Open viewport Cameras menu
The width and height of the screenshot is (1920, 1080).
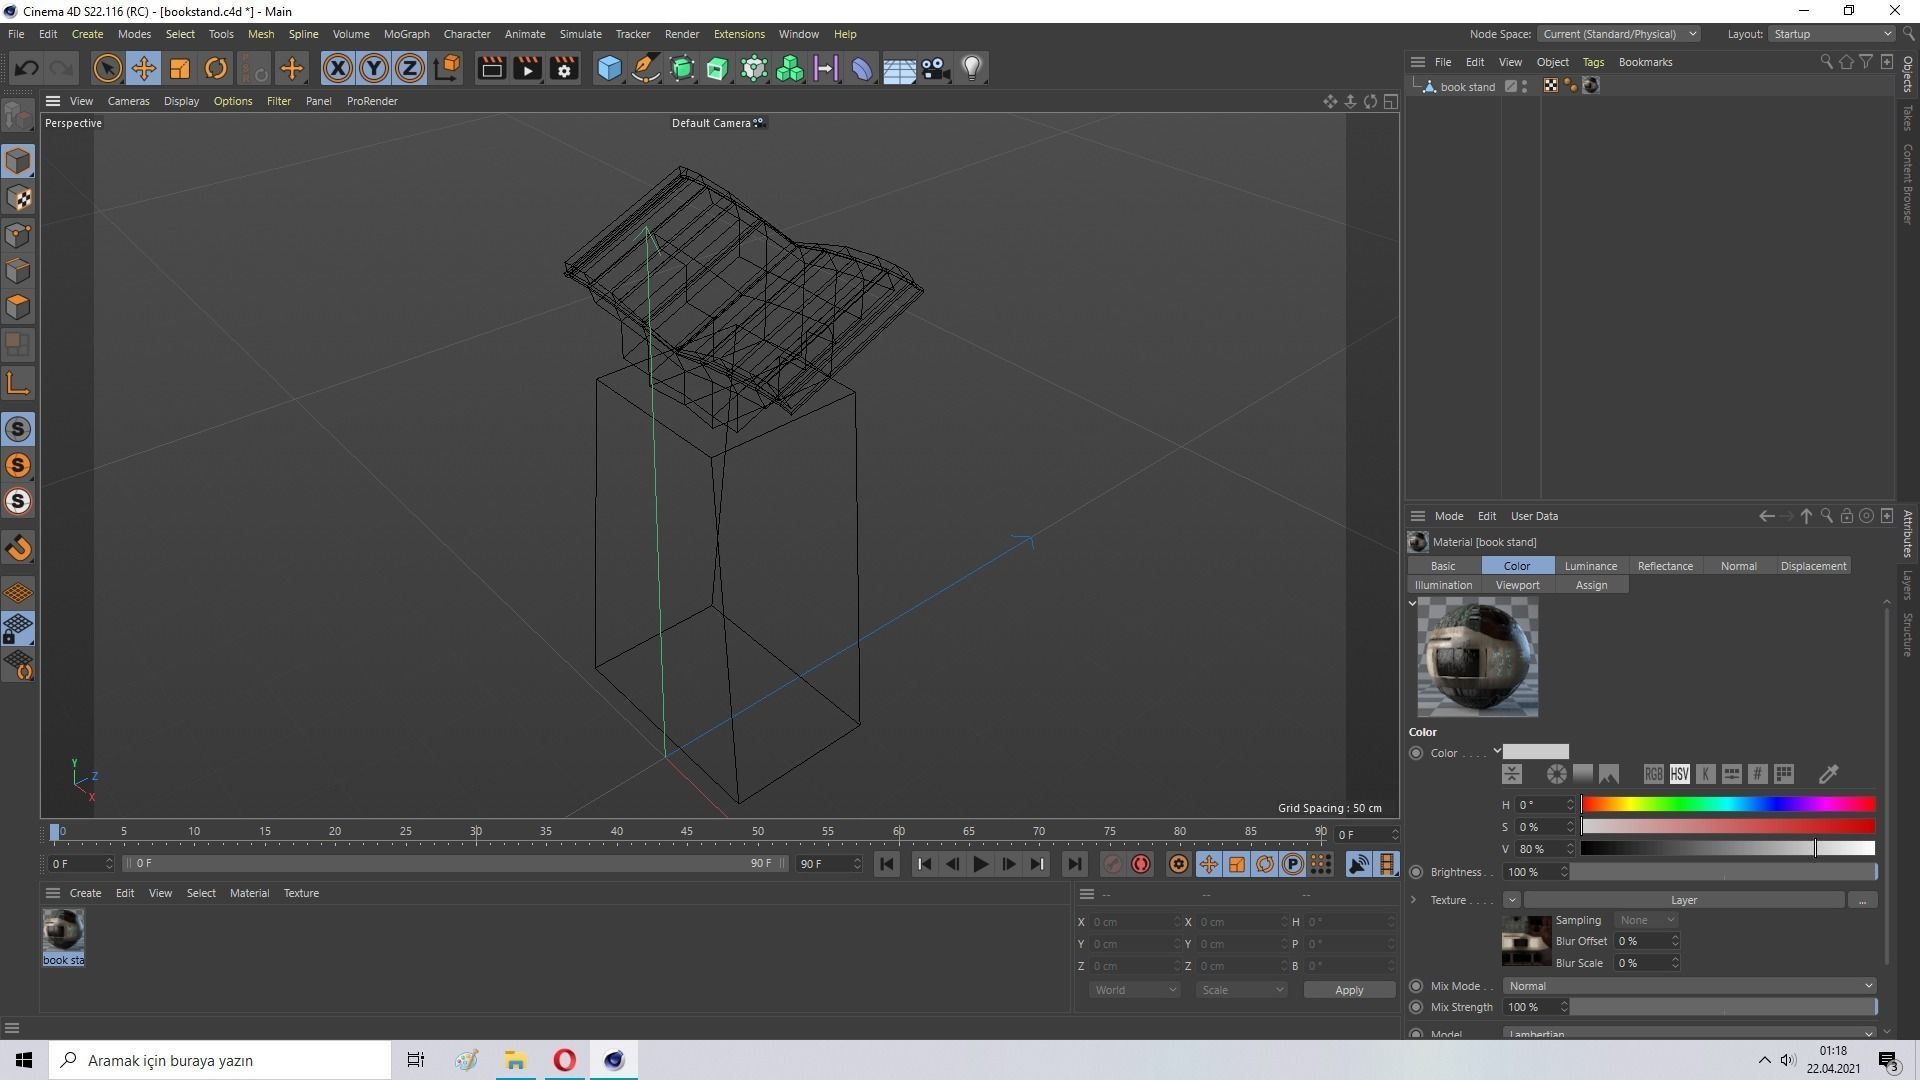128,101
